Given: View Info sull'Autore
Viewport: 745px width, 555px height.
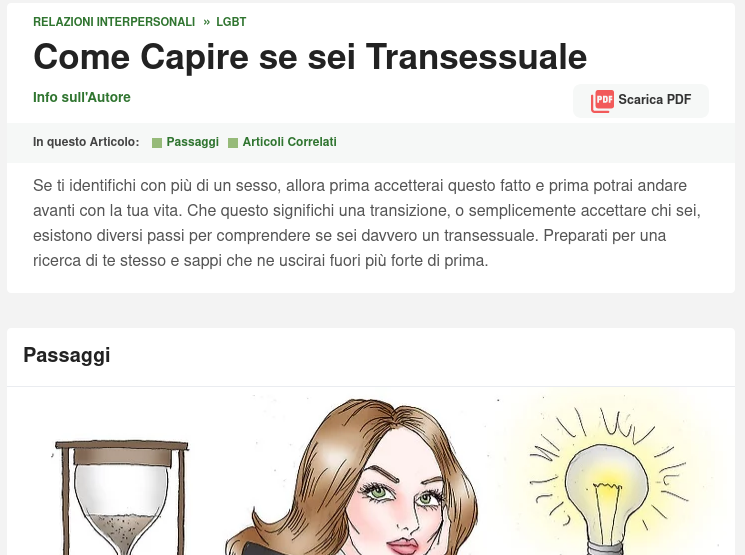Looking at the screenshot, I should pyautogui.click(x=82, y=97).
